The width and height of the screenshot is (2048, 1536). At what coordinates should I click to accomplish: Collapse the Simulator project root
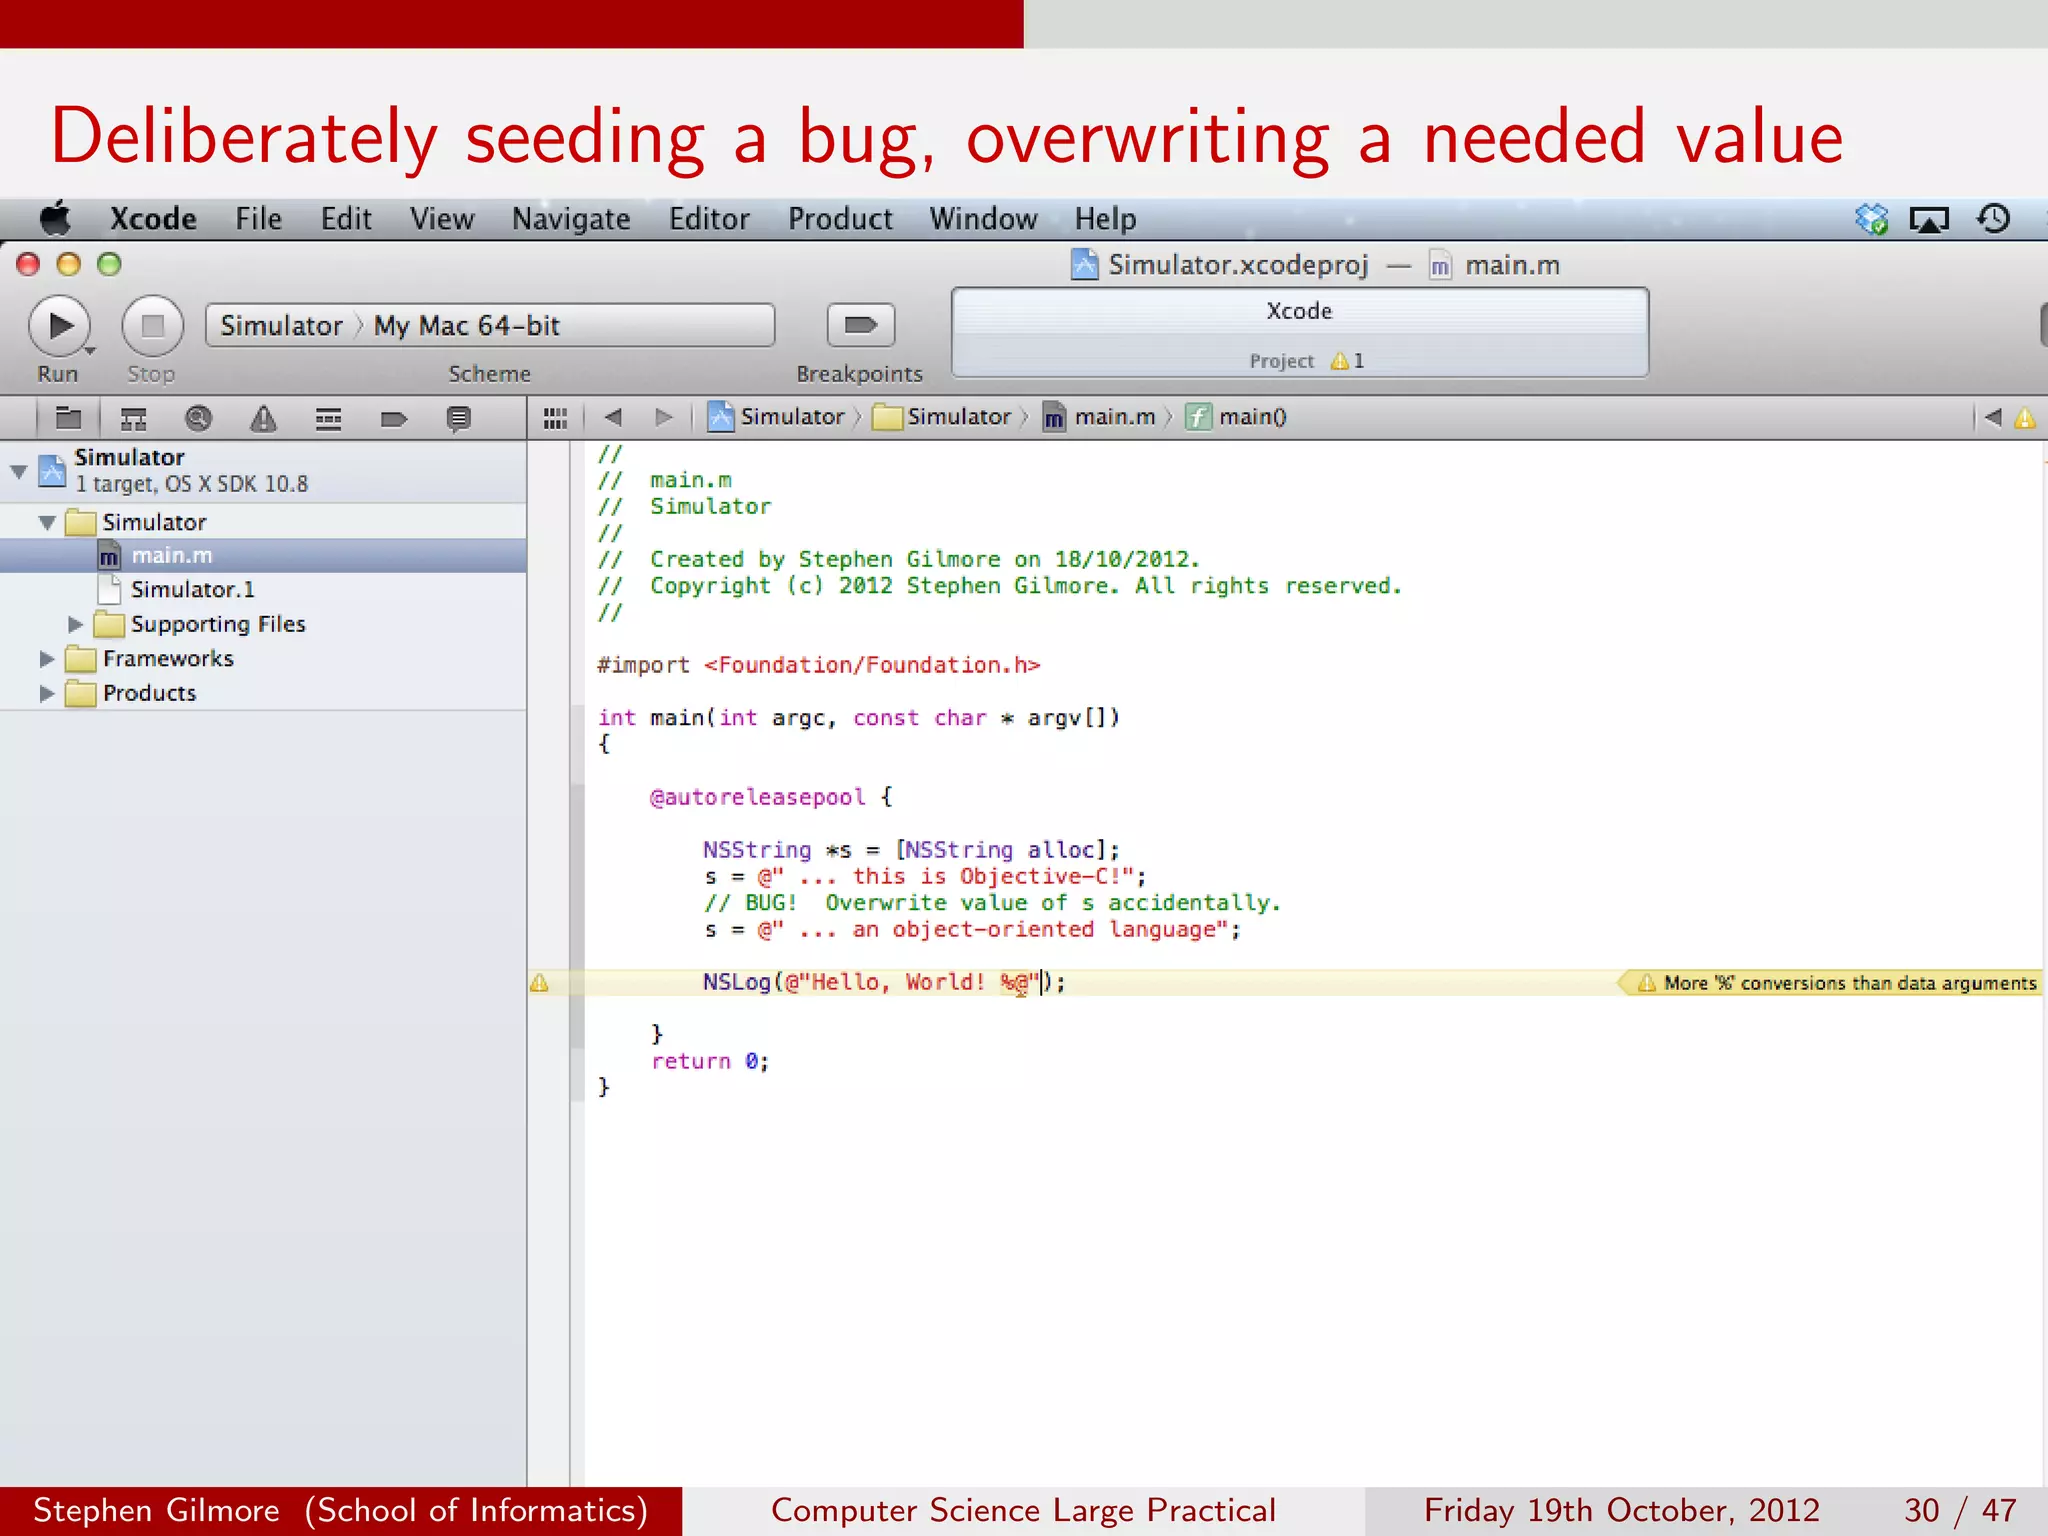[x=18, y=471]
